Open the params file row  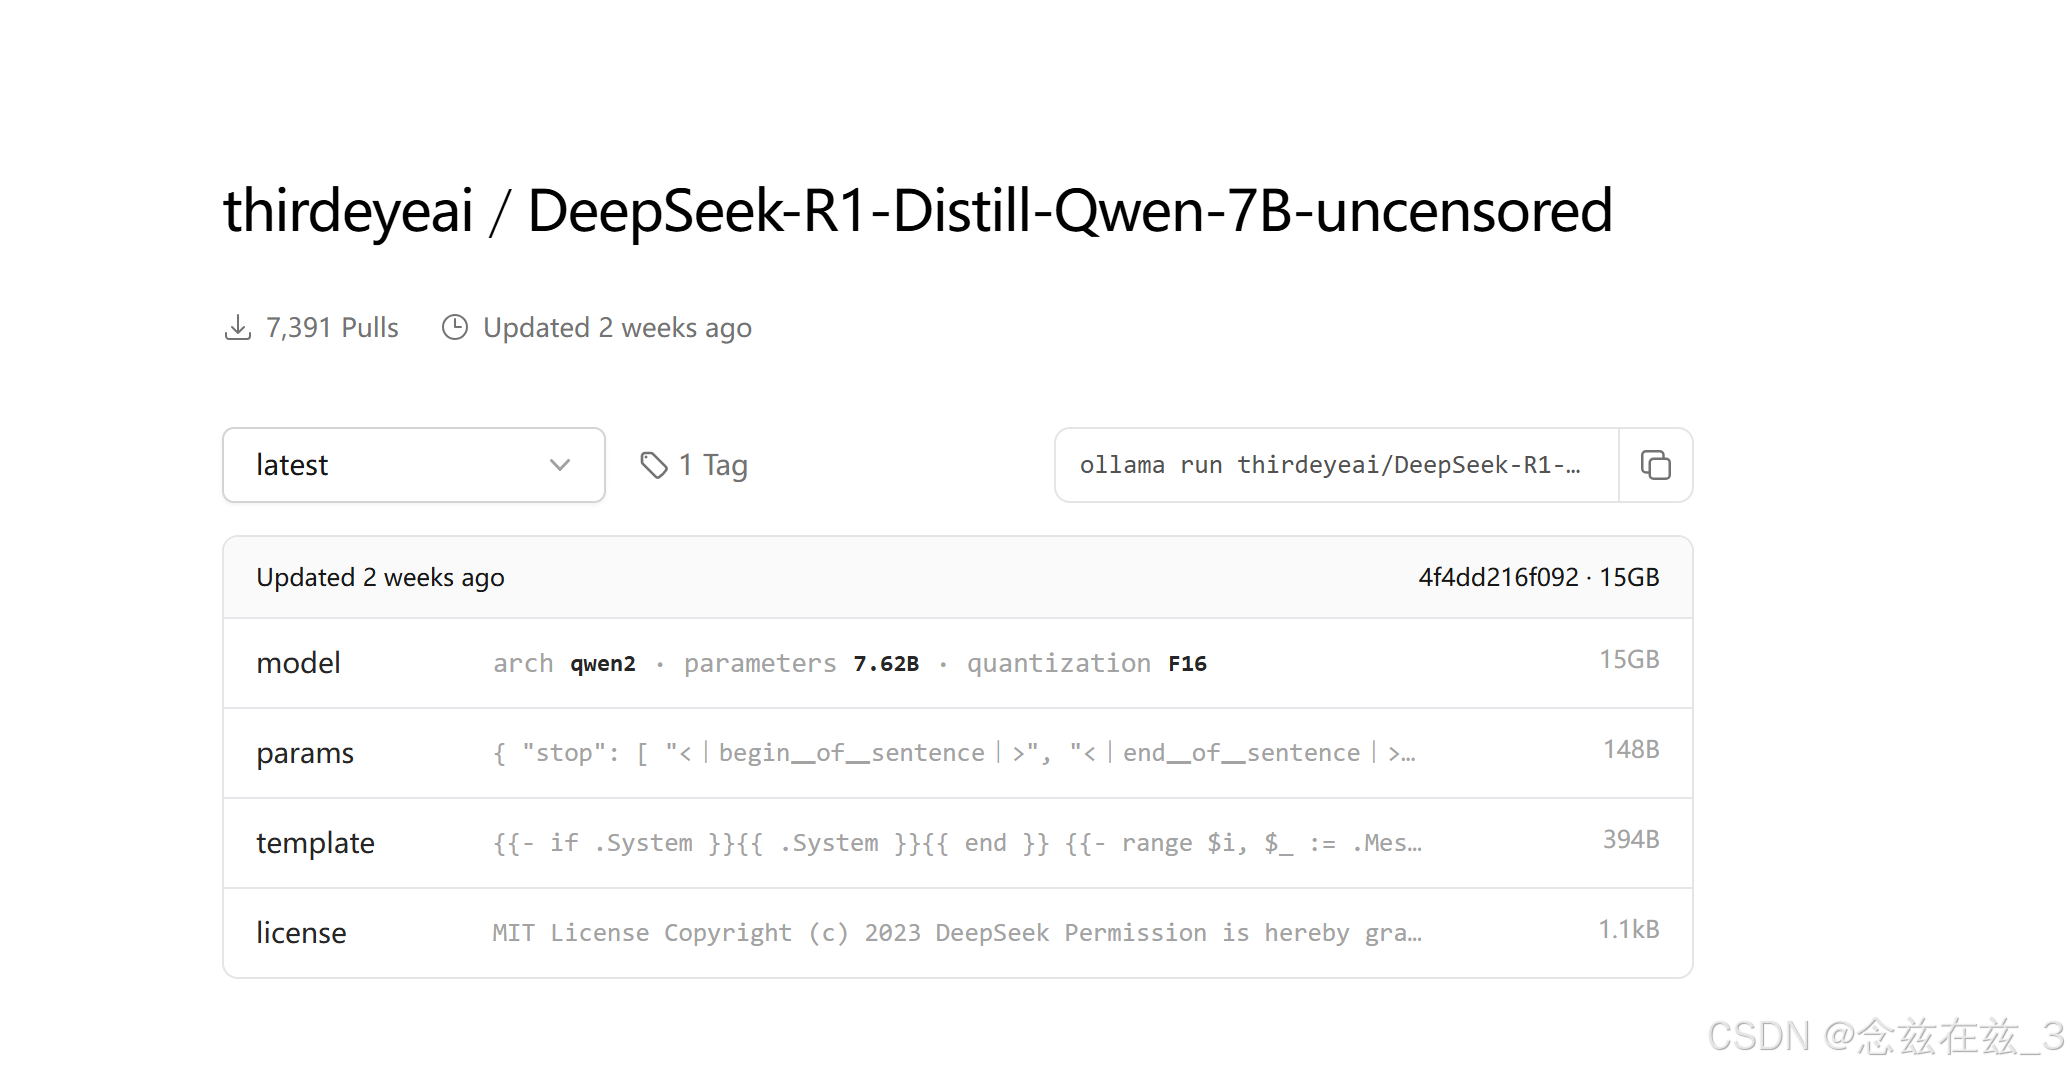click(x=958, y=753)
